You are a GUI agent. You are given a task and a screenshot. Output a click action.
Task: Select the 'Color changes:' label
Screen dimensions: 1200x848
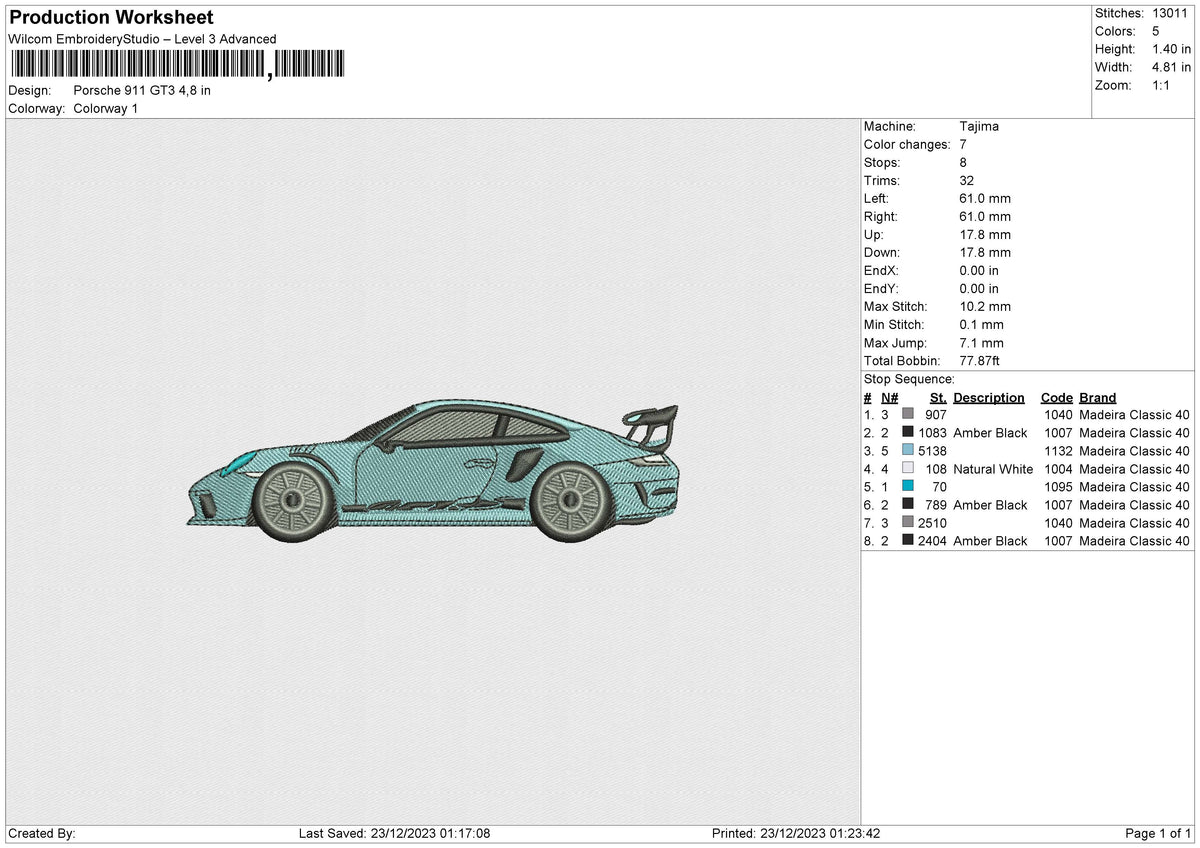pyautogui.click(x=907, y=144)
